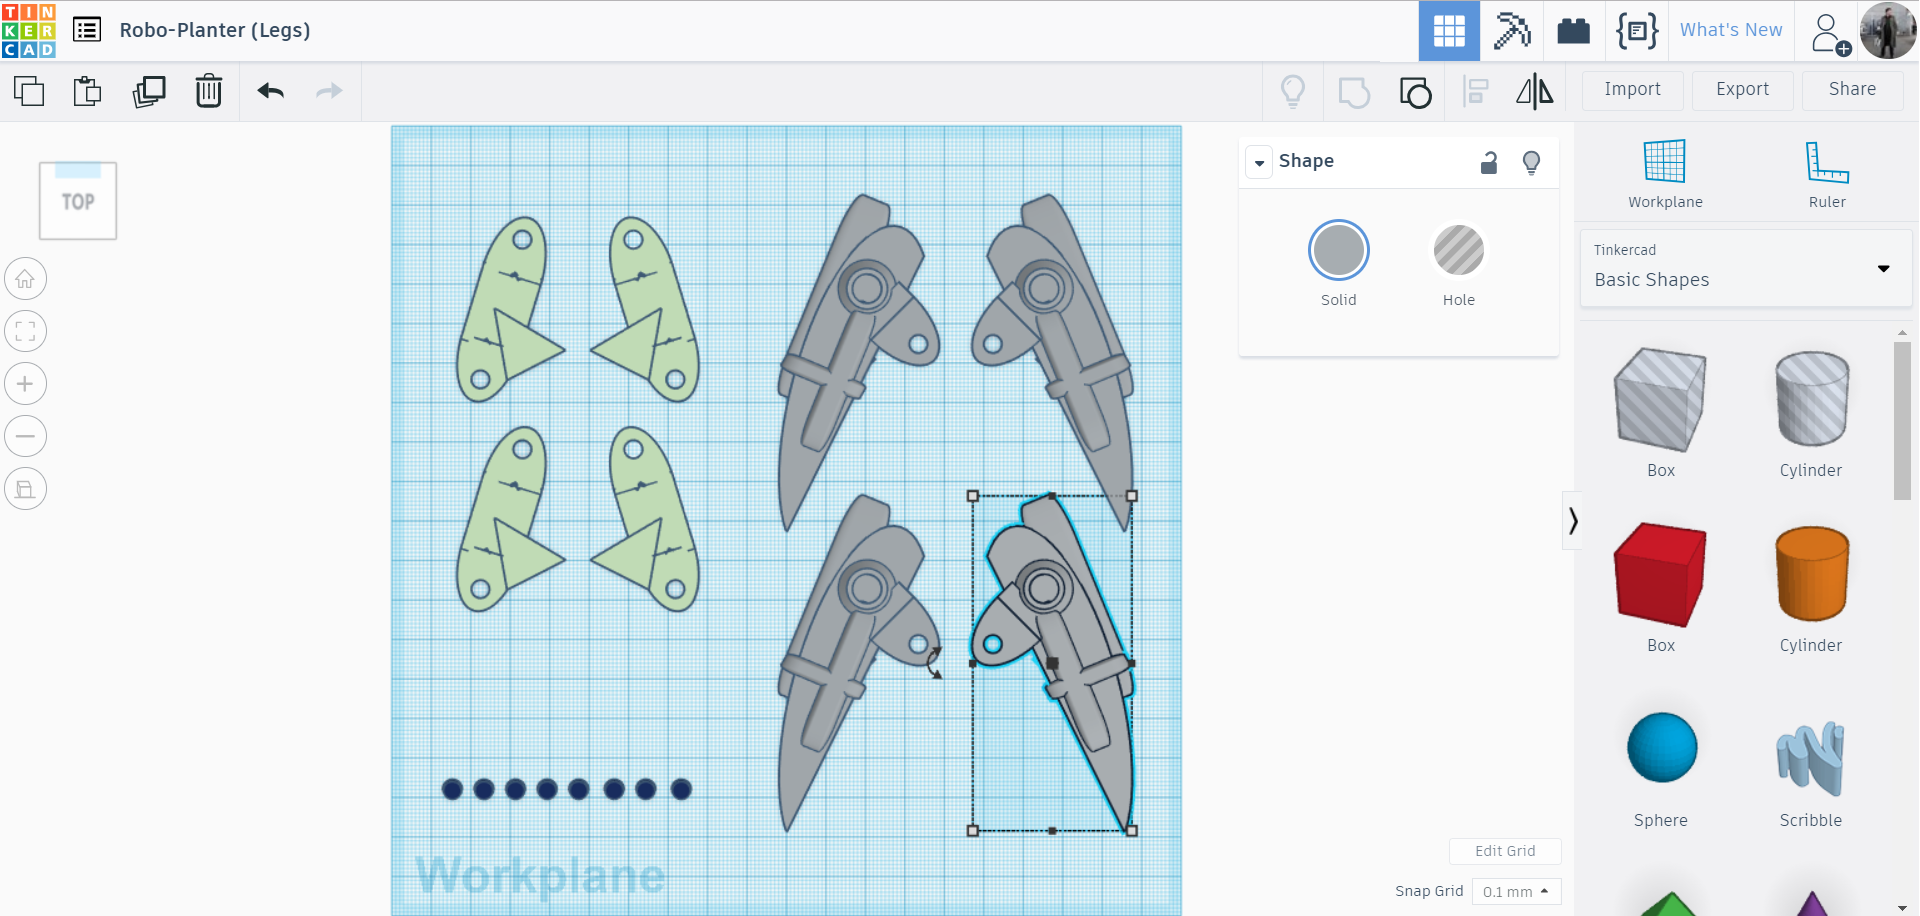The image size is (1920, 916).
Task: Click the Align tool icon
Action: [x=1476, y=92]
